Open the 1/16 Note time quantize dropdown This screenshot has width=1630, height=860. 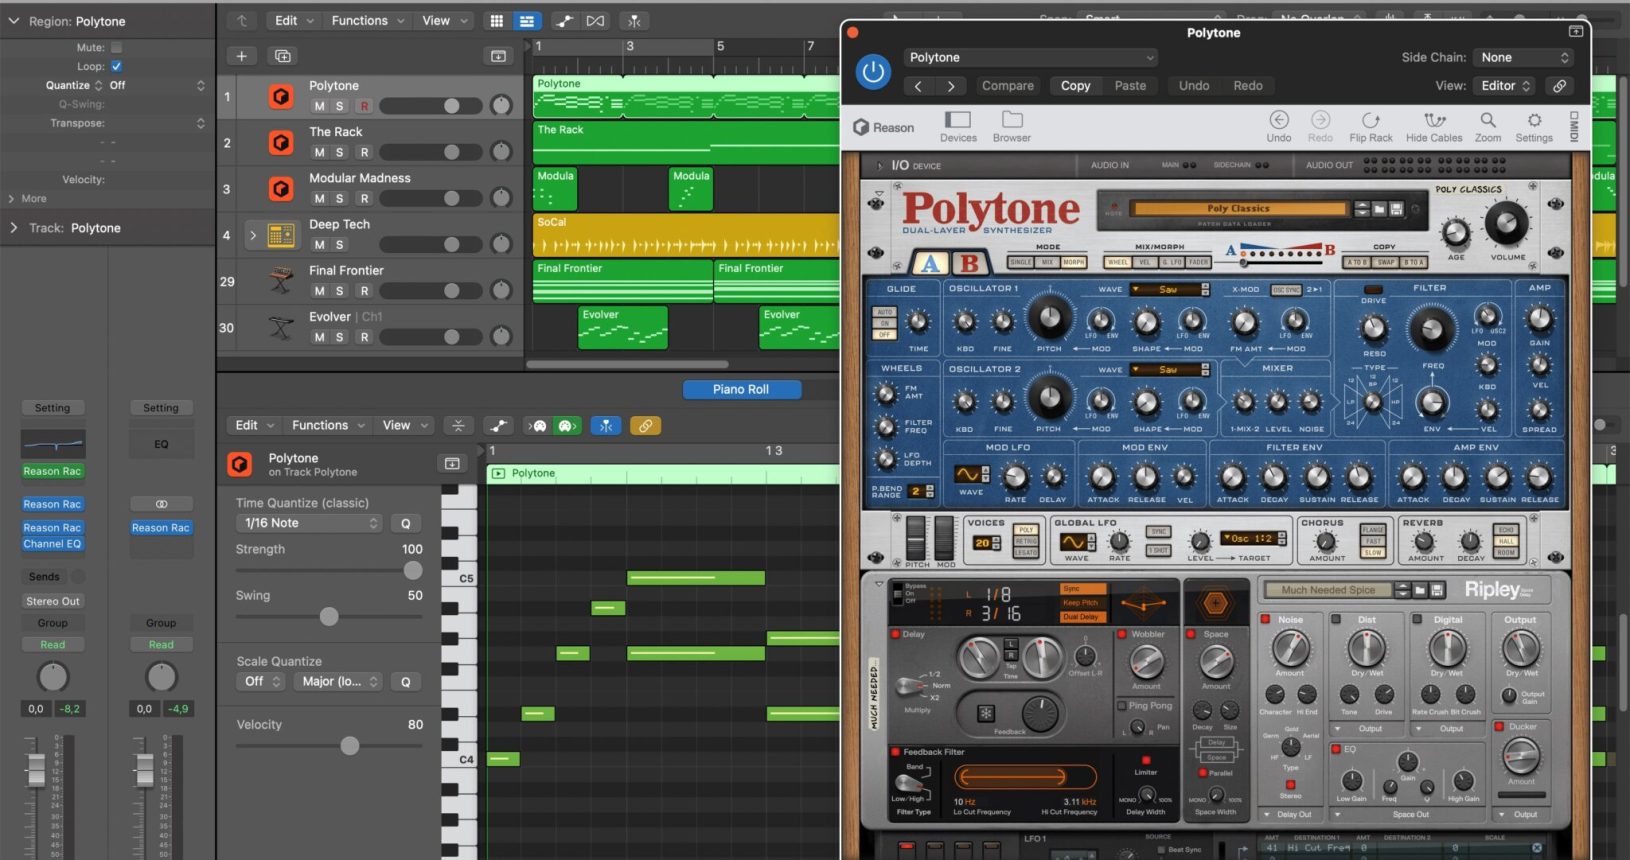tap(310, 523)
